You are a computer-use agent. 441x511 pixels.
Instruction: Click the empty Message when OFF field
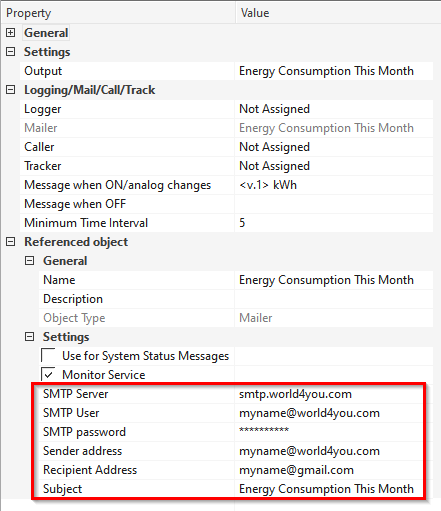[334, 204]
